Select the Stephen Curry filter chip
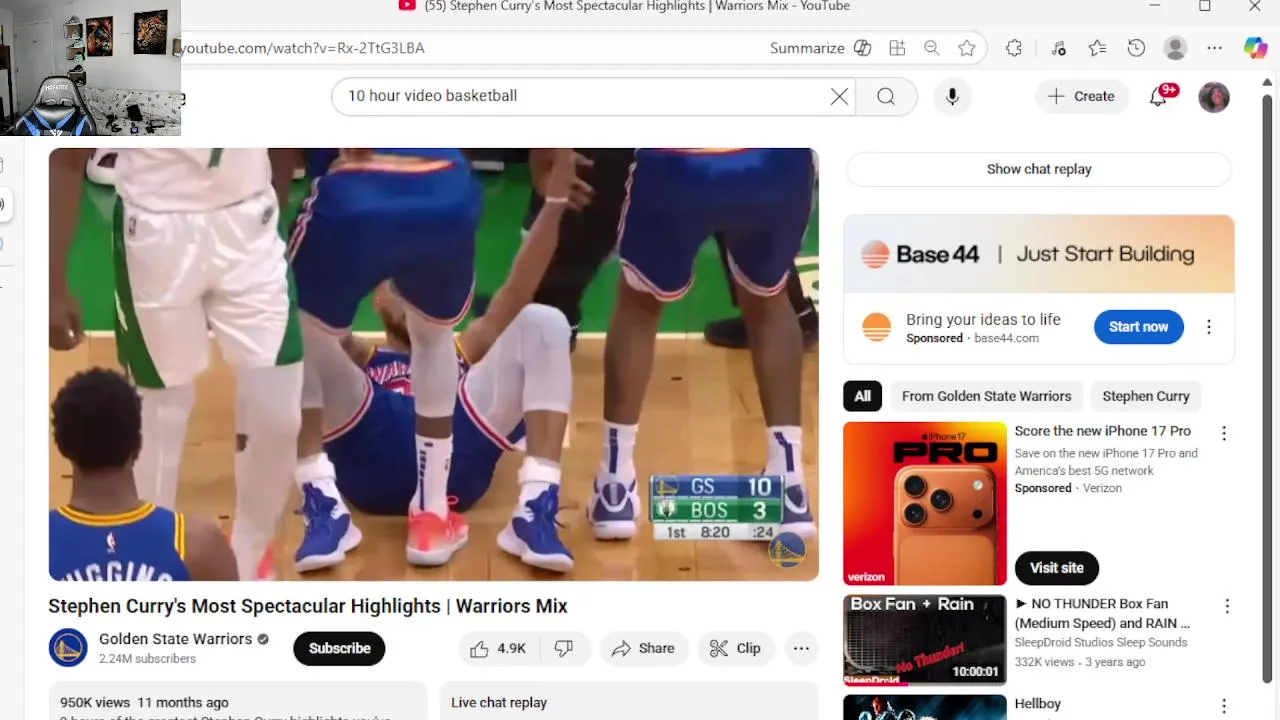Screen dimensions: 1280x720 click(1146, 396)
